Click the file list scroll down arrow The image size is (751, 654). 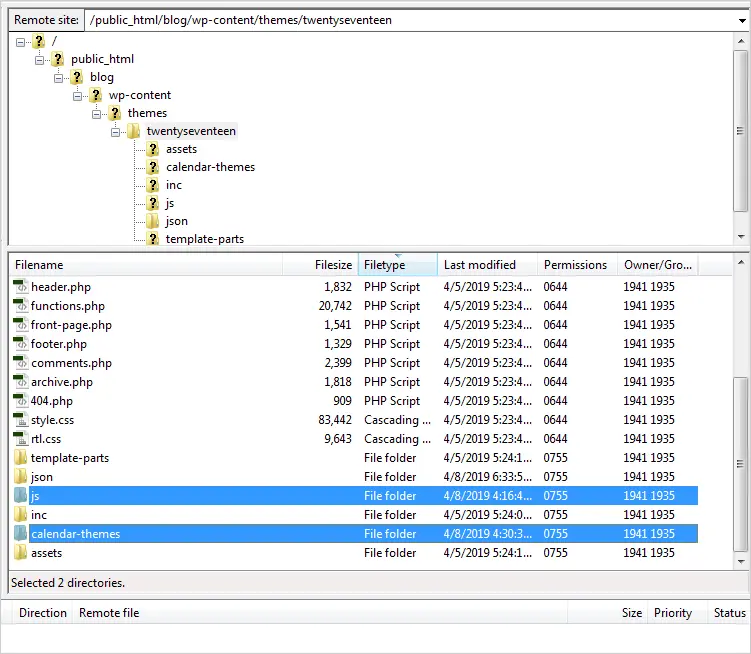(741, 562)
